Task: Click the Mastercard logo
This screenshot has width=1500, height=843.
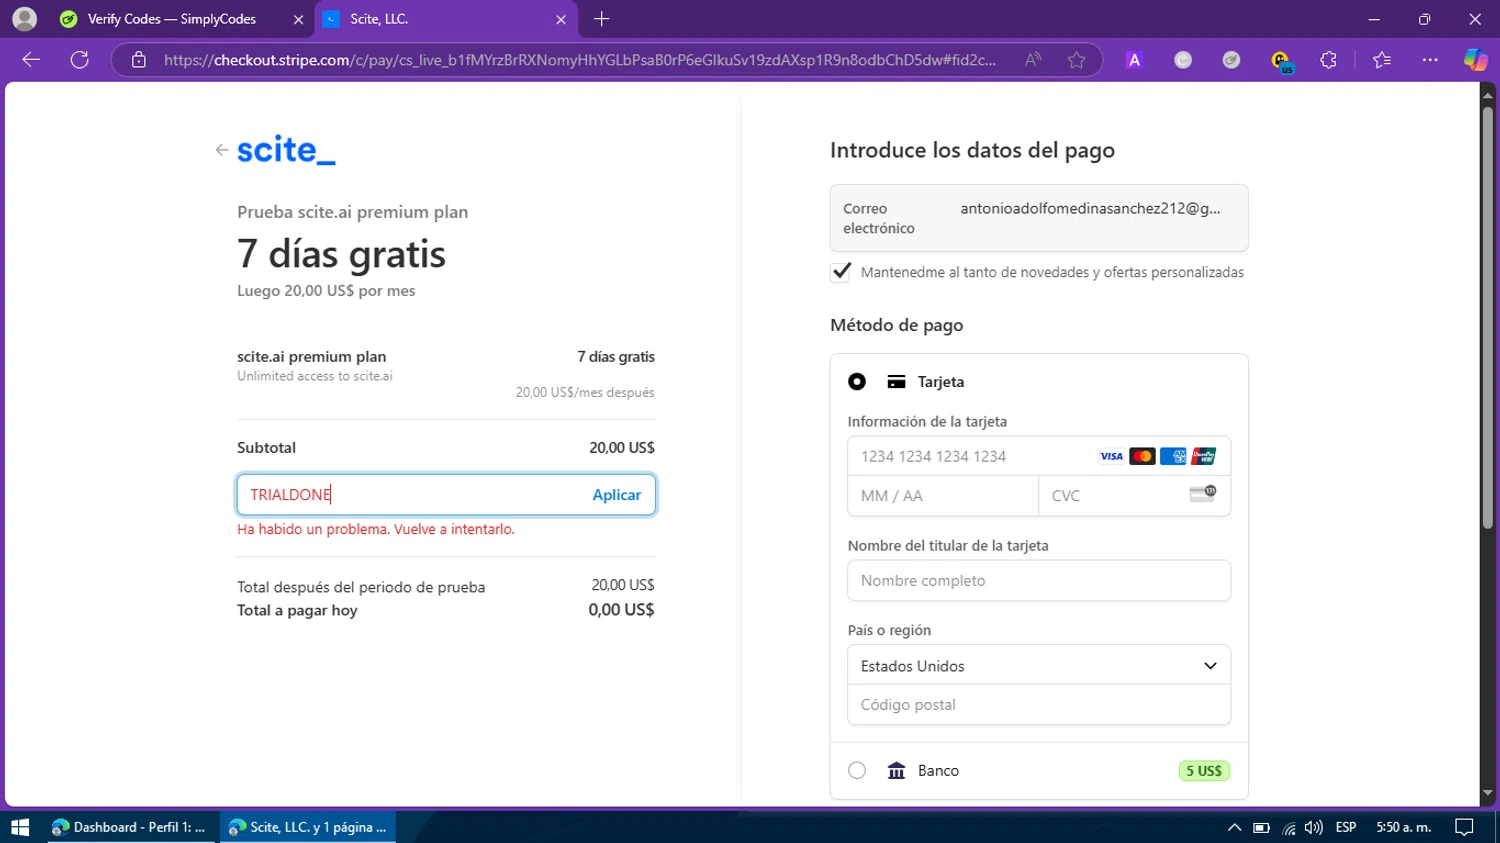Action: (x=1142, y=456)
